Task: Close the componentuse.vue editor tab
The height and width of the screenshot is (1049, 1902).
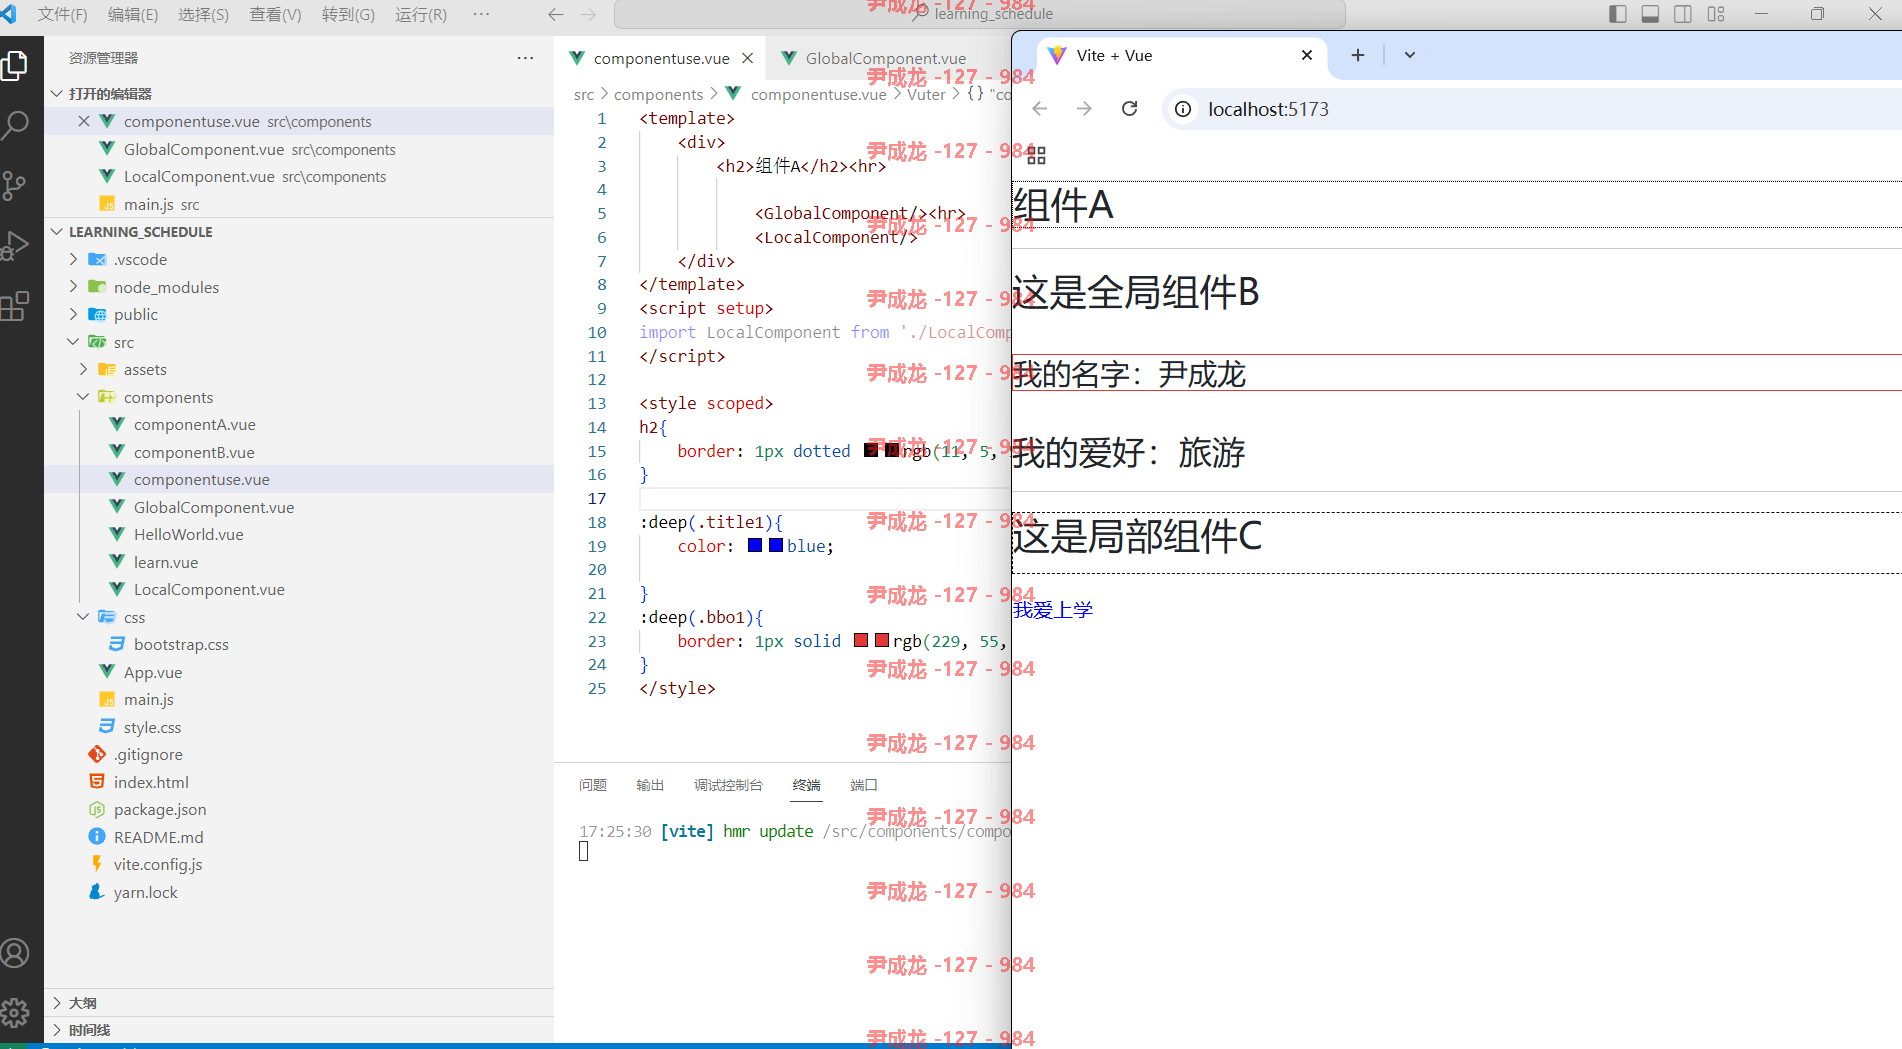Action: (x=748, y=58)
